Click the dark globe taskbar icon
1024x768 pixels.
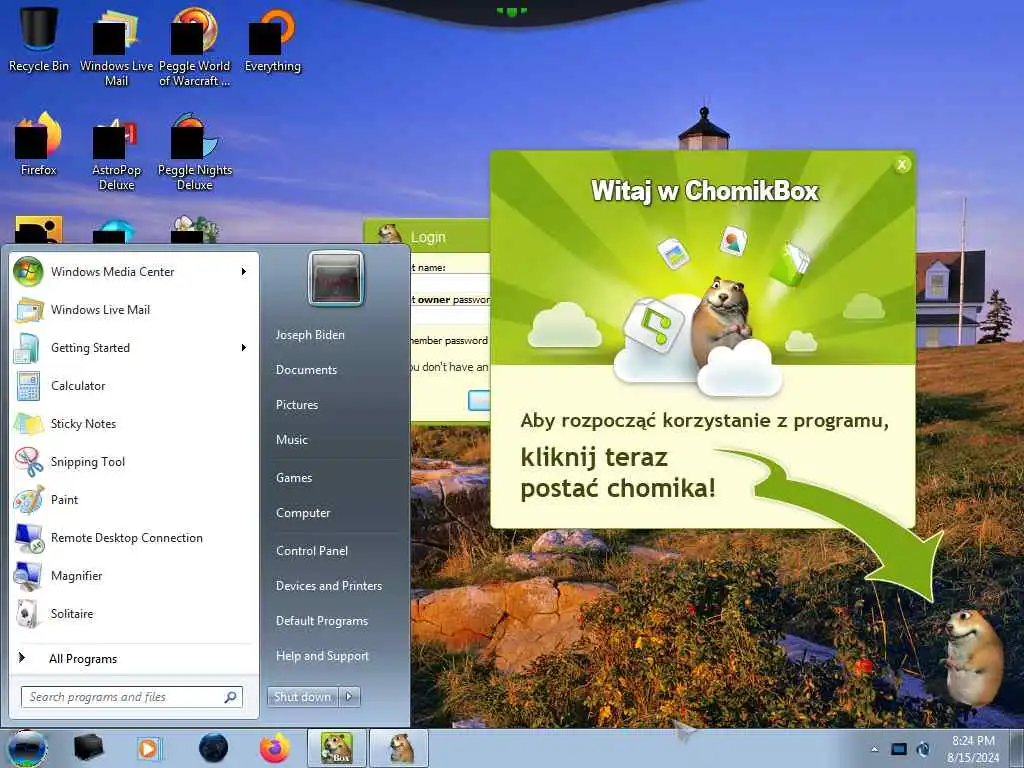213,748
